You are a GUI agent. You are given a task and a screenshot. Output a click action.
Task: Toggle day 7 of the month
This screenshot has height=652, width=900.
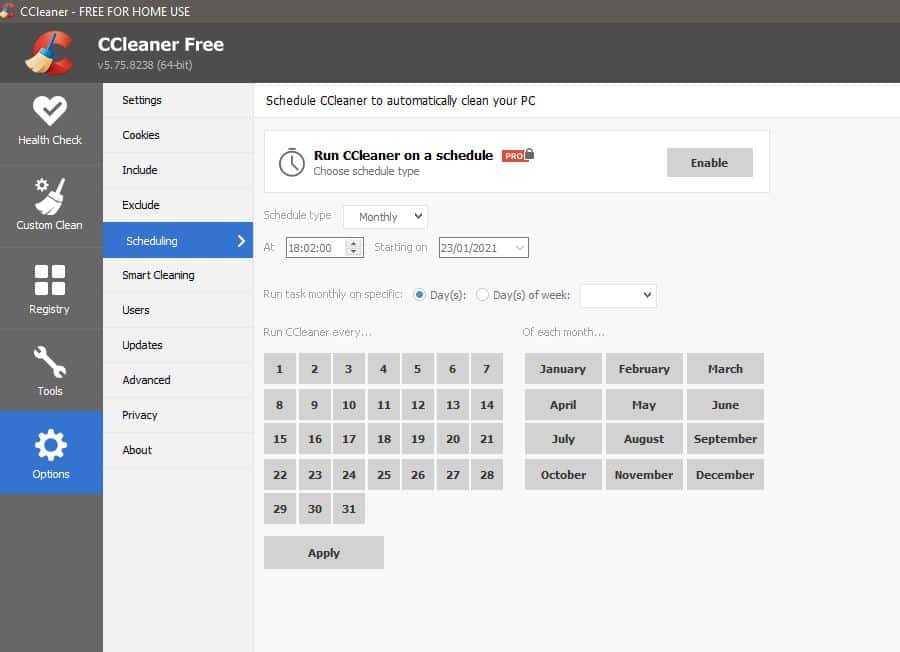click(487, 368)
